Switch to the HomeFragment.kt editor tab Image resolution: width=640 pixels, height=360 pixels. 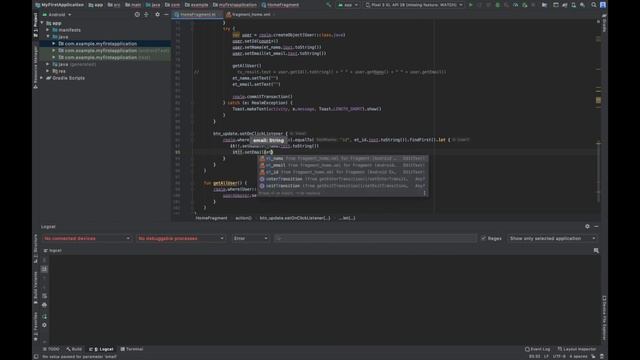(x=198, y=14)
